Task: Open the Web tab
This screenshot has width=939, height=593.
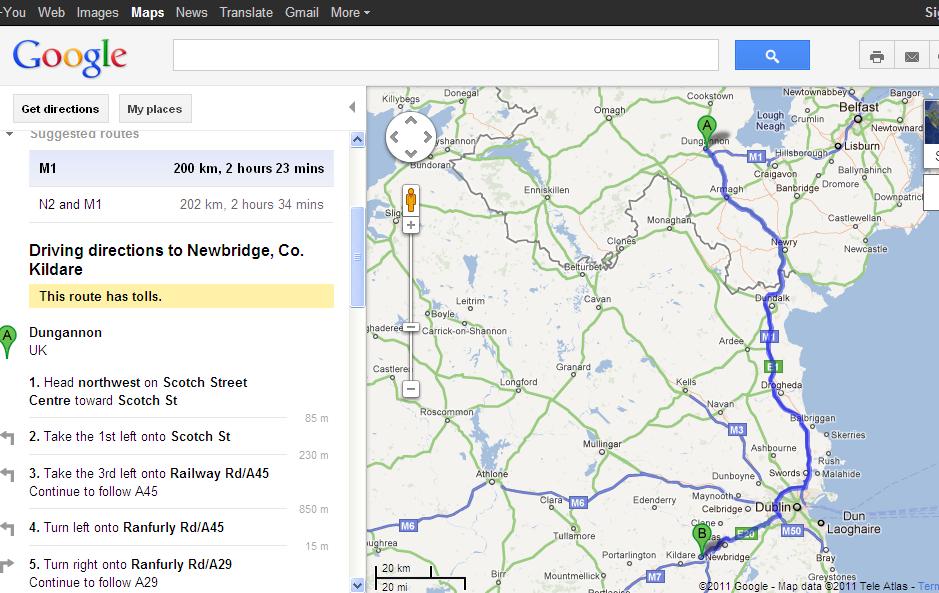Action: [x=51, y=12]
